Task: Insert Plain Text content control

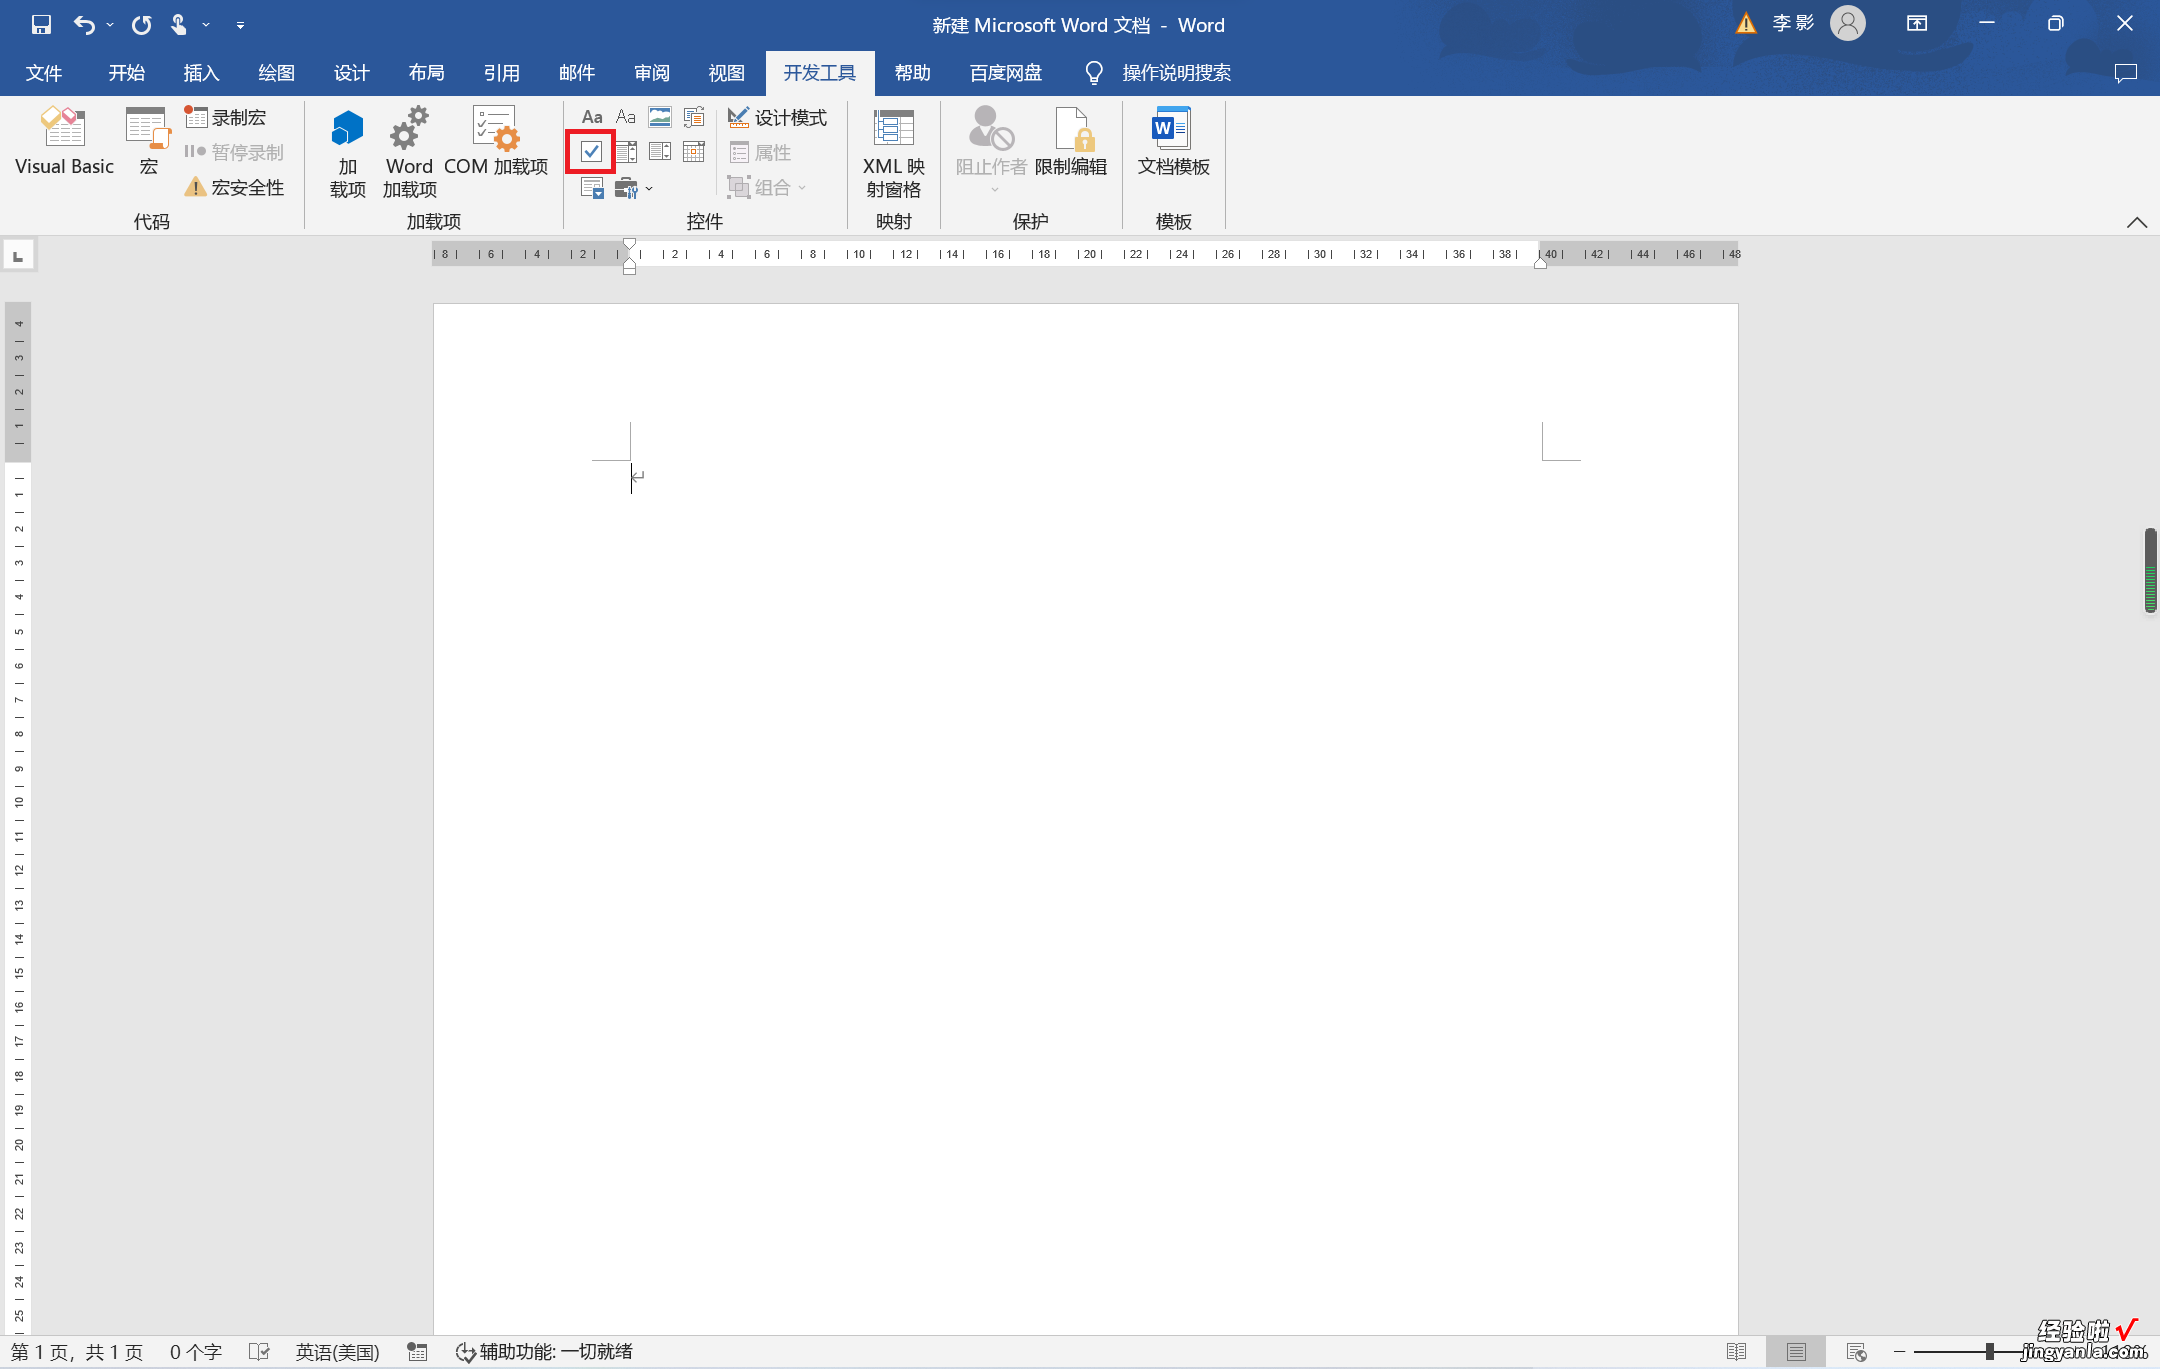Action: [626, 117]
